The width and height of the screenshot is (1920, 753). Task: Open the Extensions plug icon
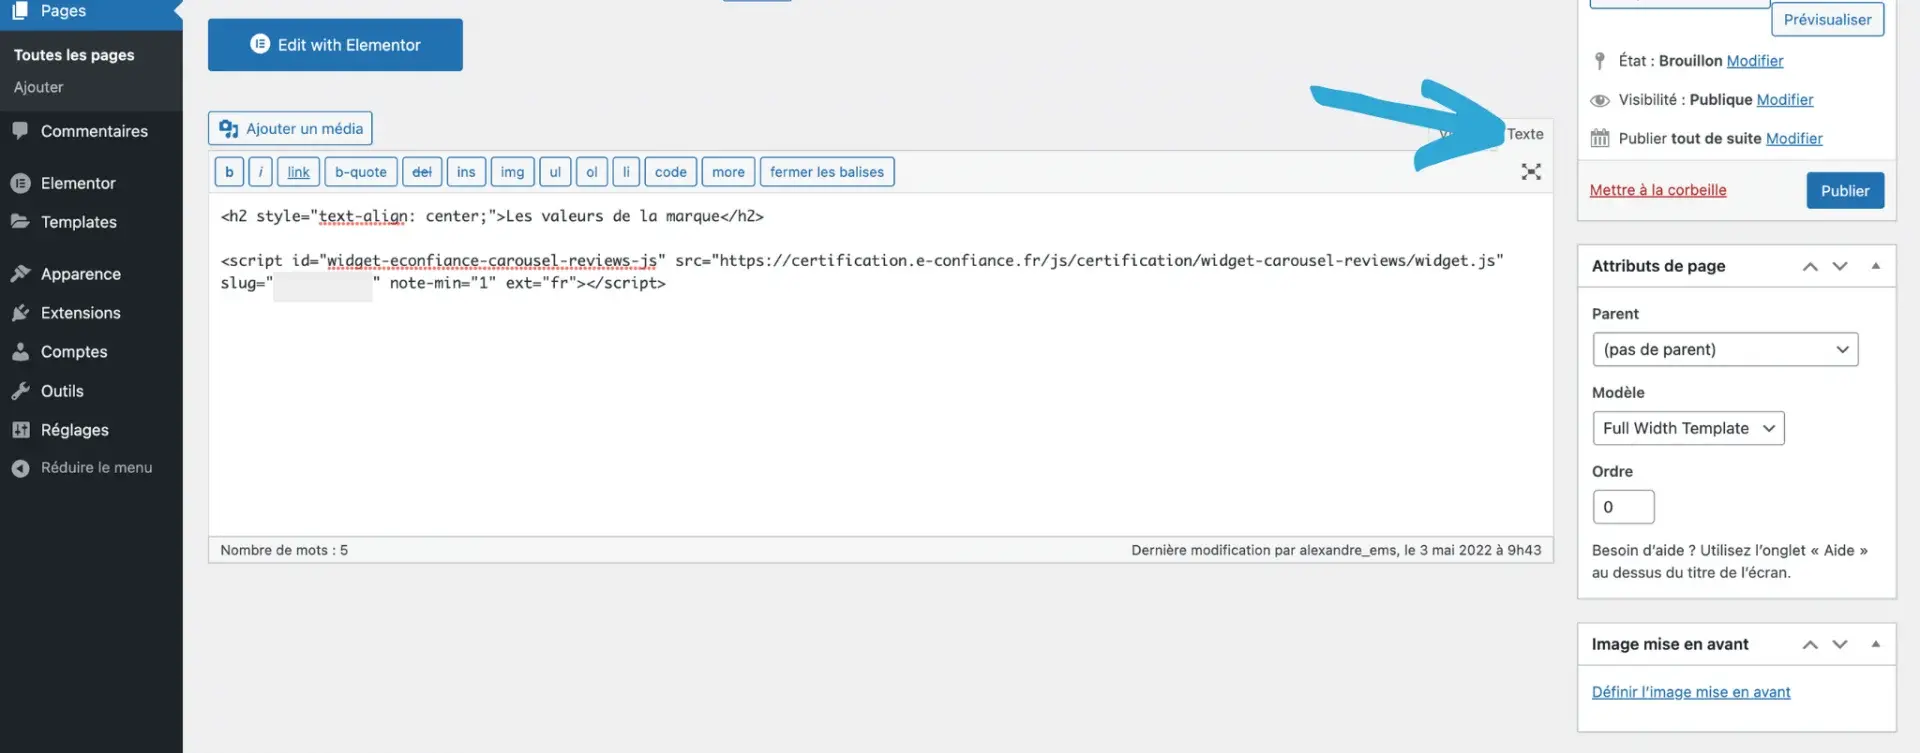pyautogui.click(x=20, y=312)
